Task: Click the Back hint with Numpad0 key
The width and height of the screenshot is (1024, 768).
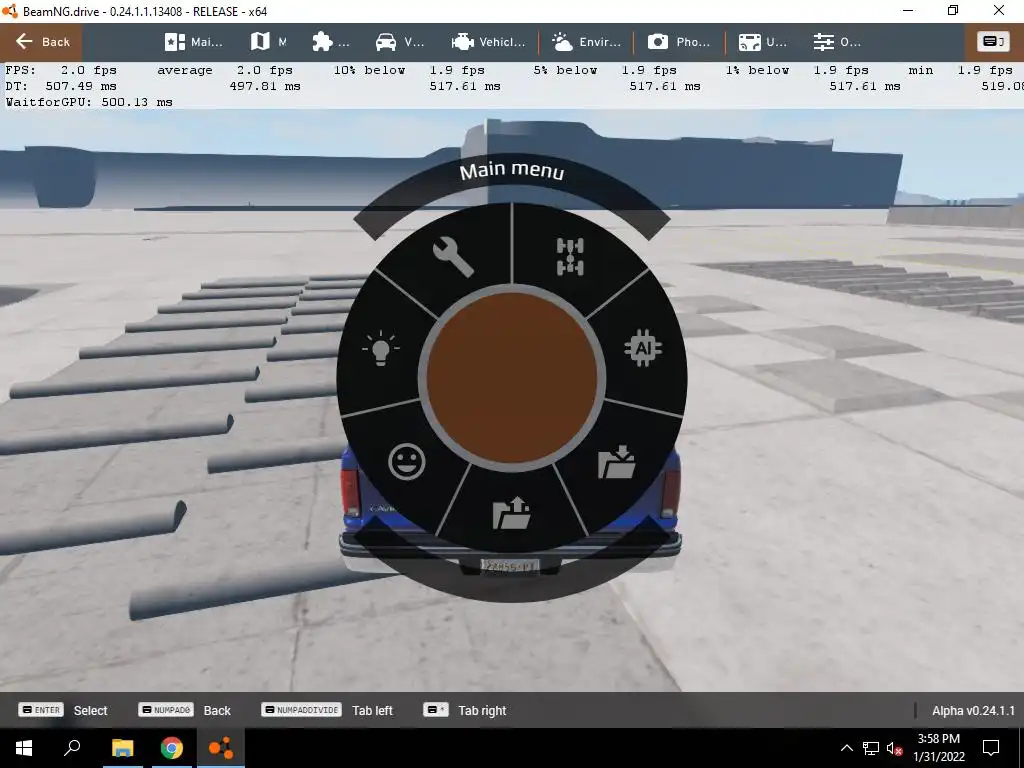Action: pos(185,710)
